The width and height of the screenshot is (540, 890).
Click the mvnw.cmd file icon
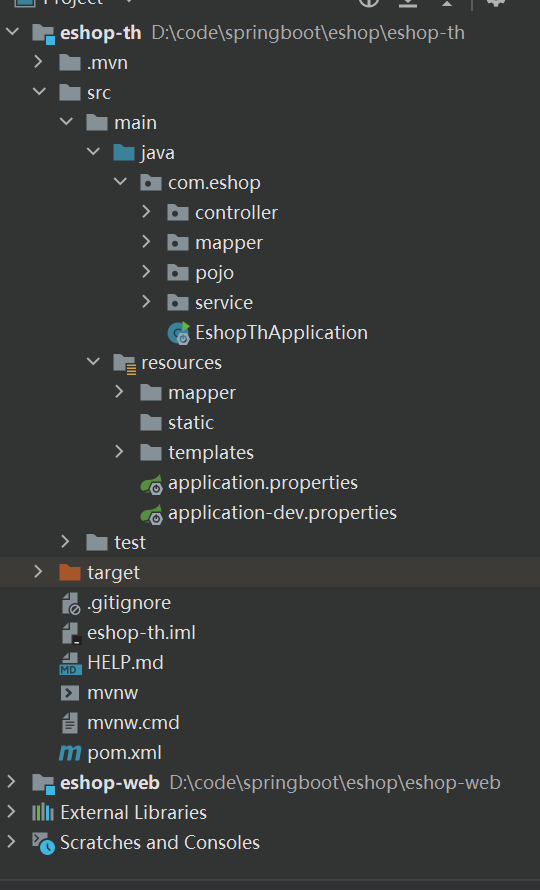pos(70,723)
